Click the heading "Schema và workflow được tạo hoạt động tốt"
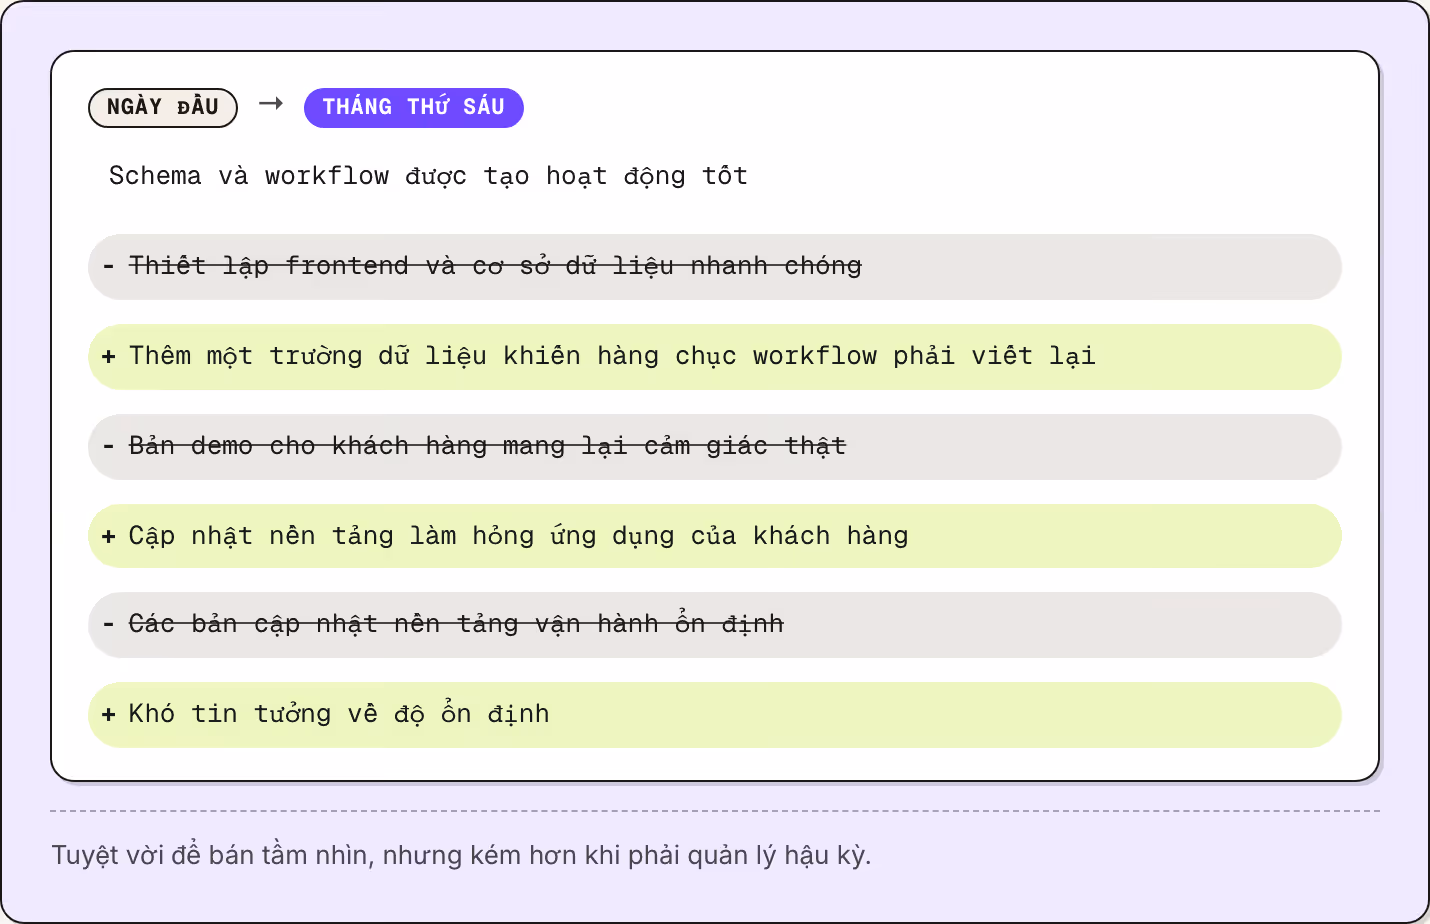The height and width of the screenshot is (924, 1430). point(428,176)
